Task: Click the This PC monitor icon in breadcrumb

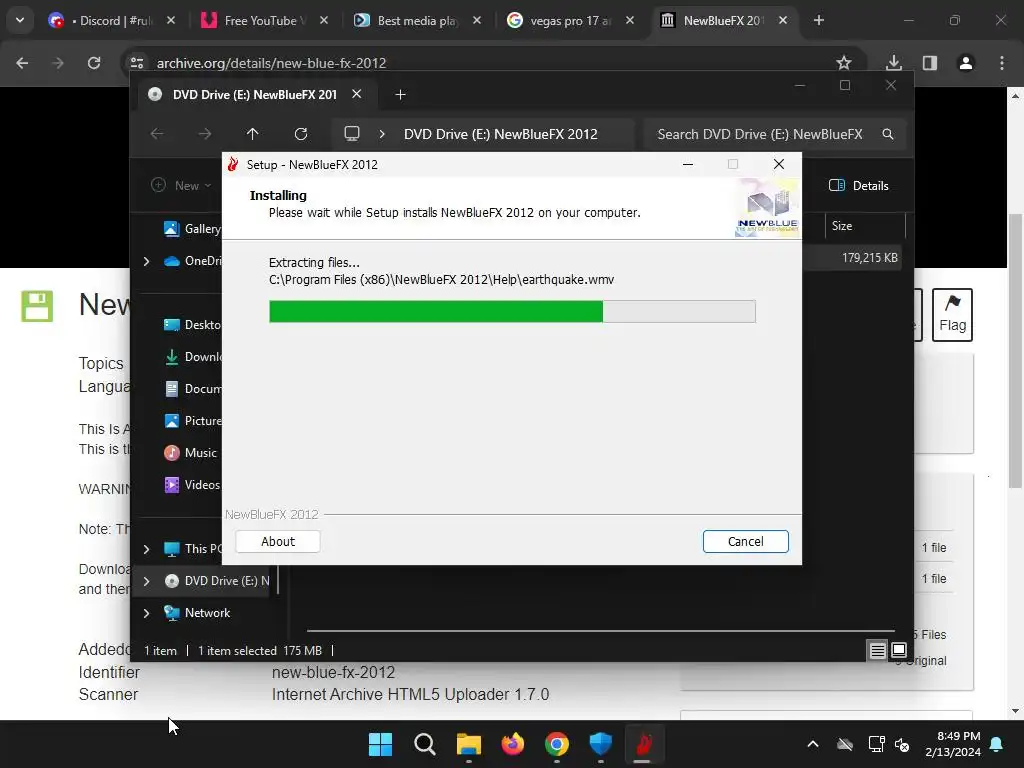Action: 352,134
